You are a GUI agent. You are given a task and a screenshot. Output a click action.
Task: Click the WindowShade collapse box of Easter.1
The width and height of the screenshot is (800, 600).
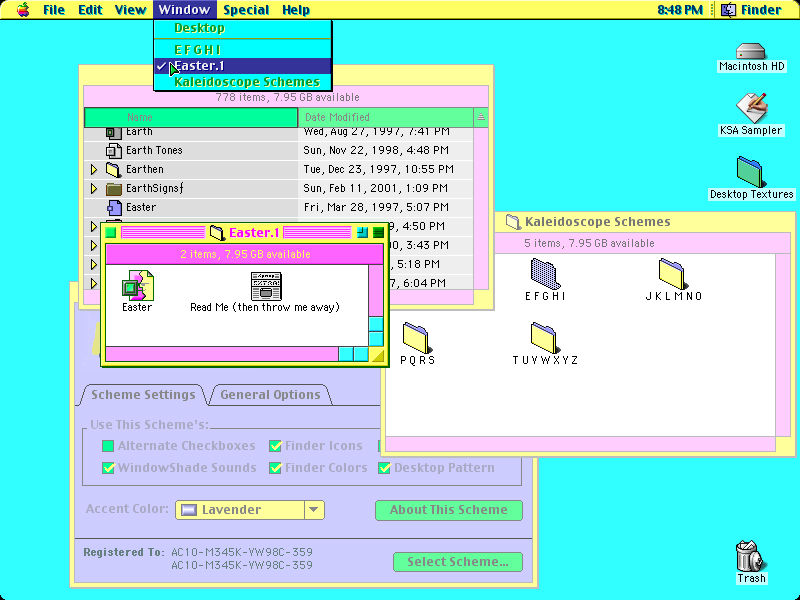pos(378,233)
